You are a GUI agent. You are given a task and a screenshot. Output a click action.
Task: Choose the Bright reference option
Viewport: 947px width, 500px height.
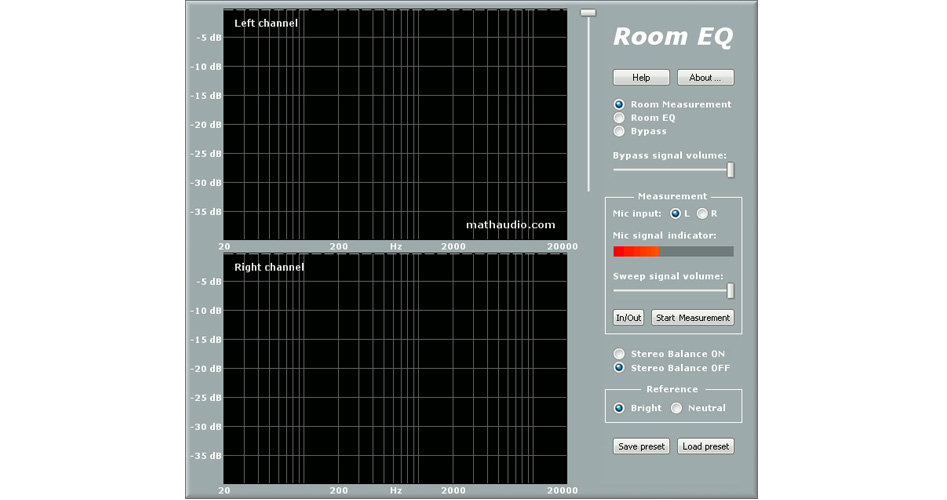coord(619,408)
